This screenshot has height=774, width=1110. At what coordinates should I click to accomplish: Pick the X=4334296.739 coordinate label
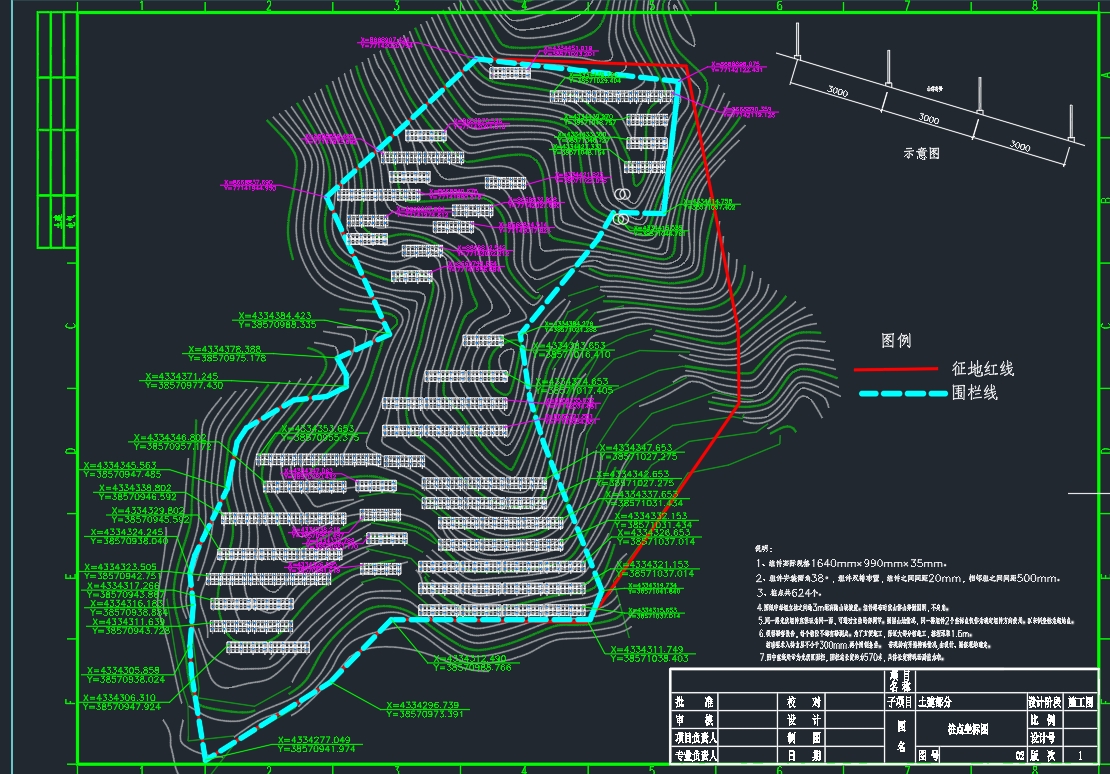(423, 705)
